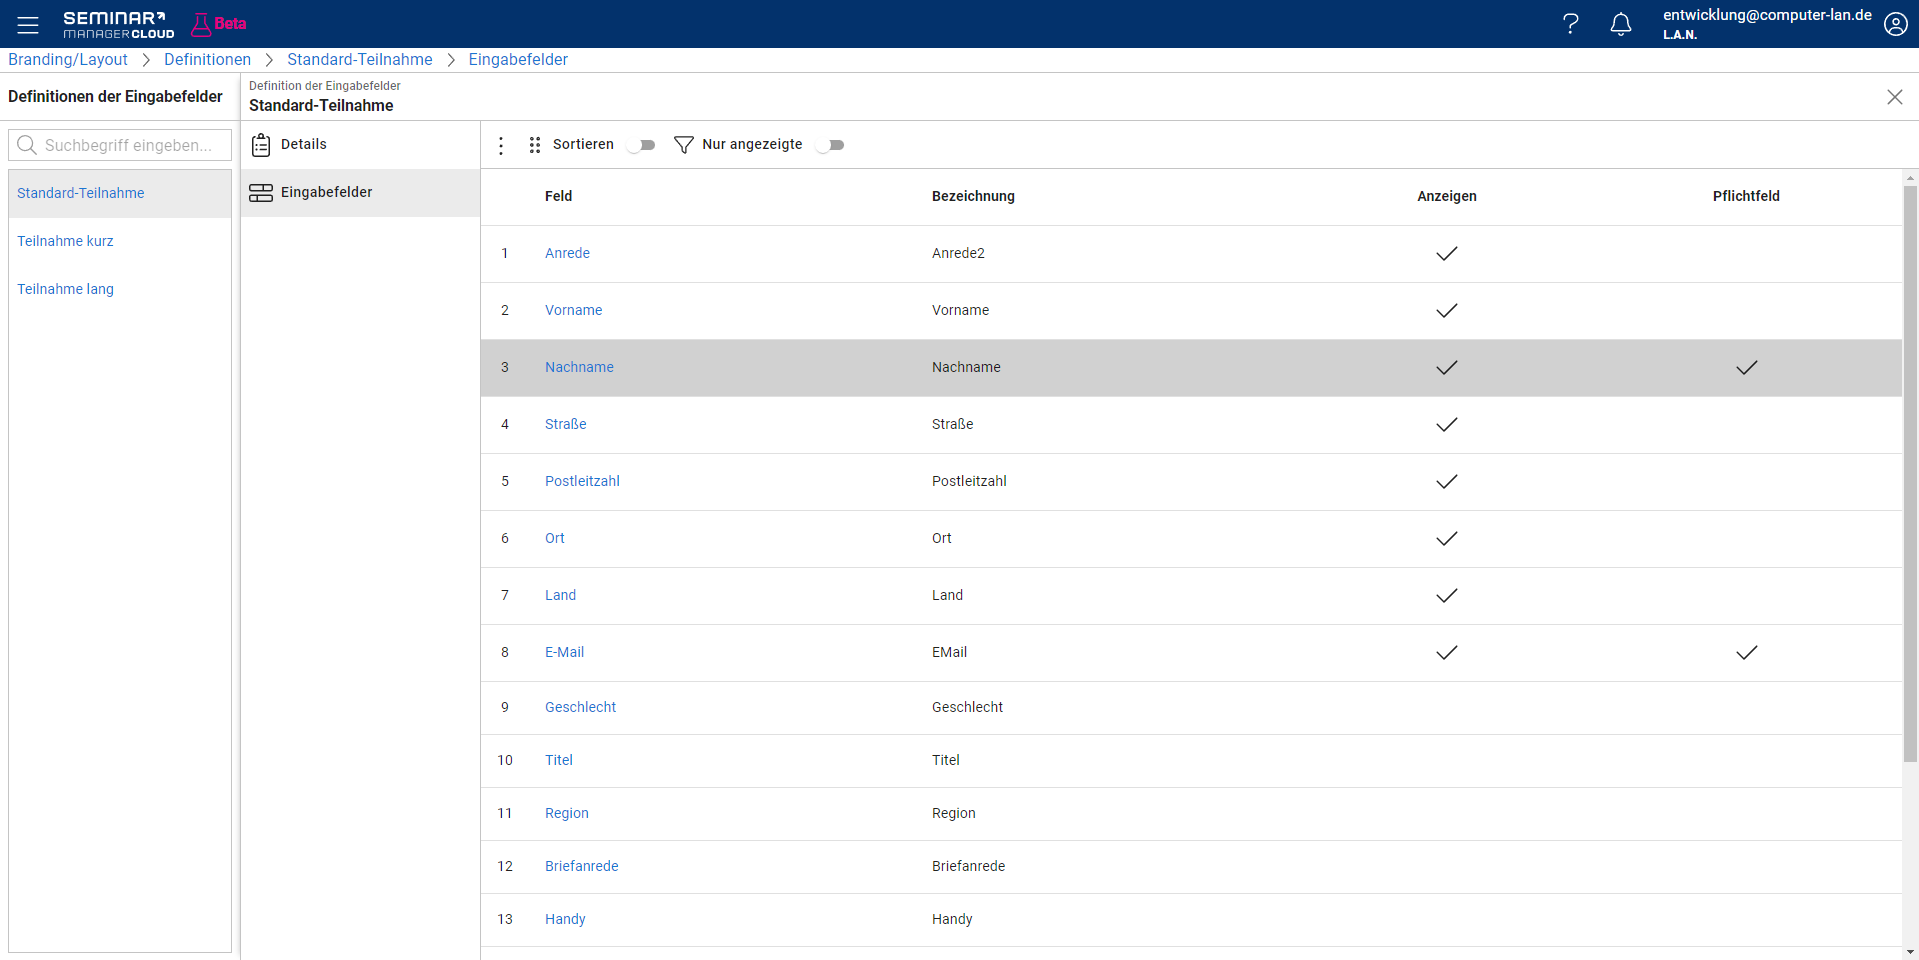Select Teilnahme kurz definition

[x=120, y=242]
